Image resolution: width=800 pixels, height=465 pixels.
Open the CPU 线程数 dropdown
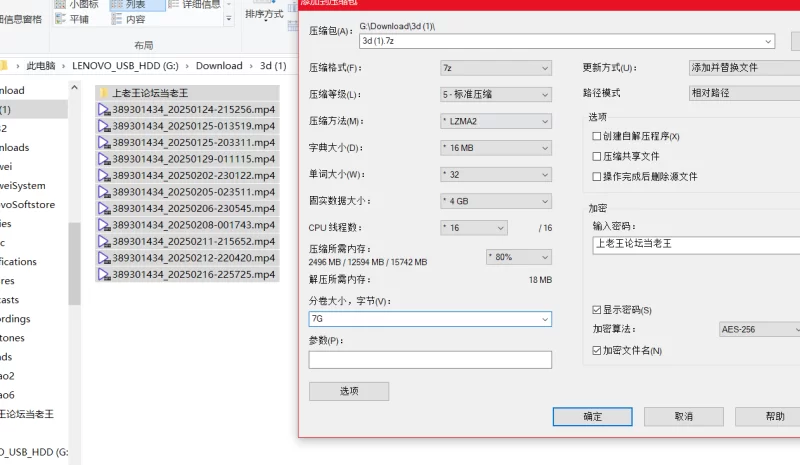(x=474, y=228)
